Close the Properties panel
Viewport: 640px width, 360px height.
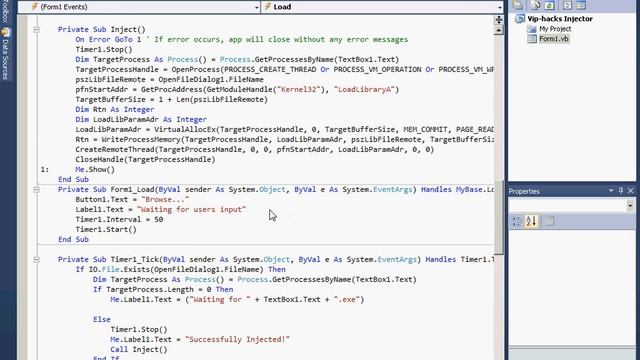coord(631,191)
